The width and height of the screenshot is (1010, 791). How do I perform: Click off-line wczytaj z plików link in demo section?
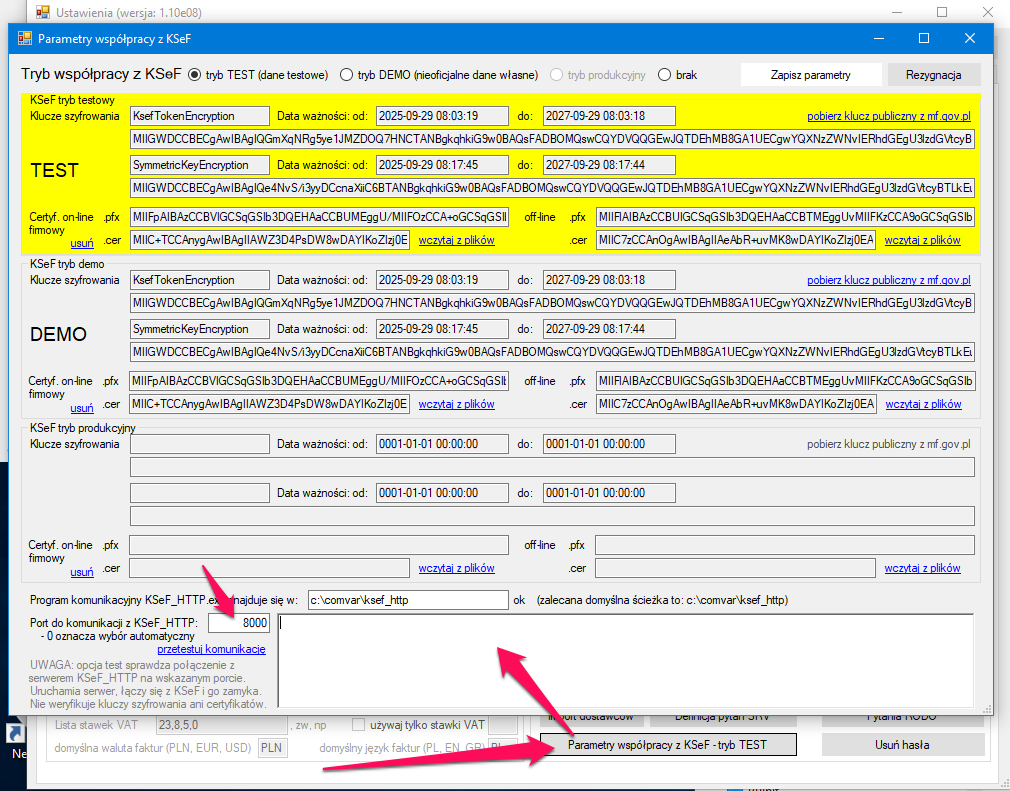click(922, 404)
